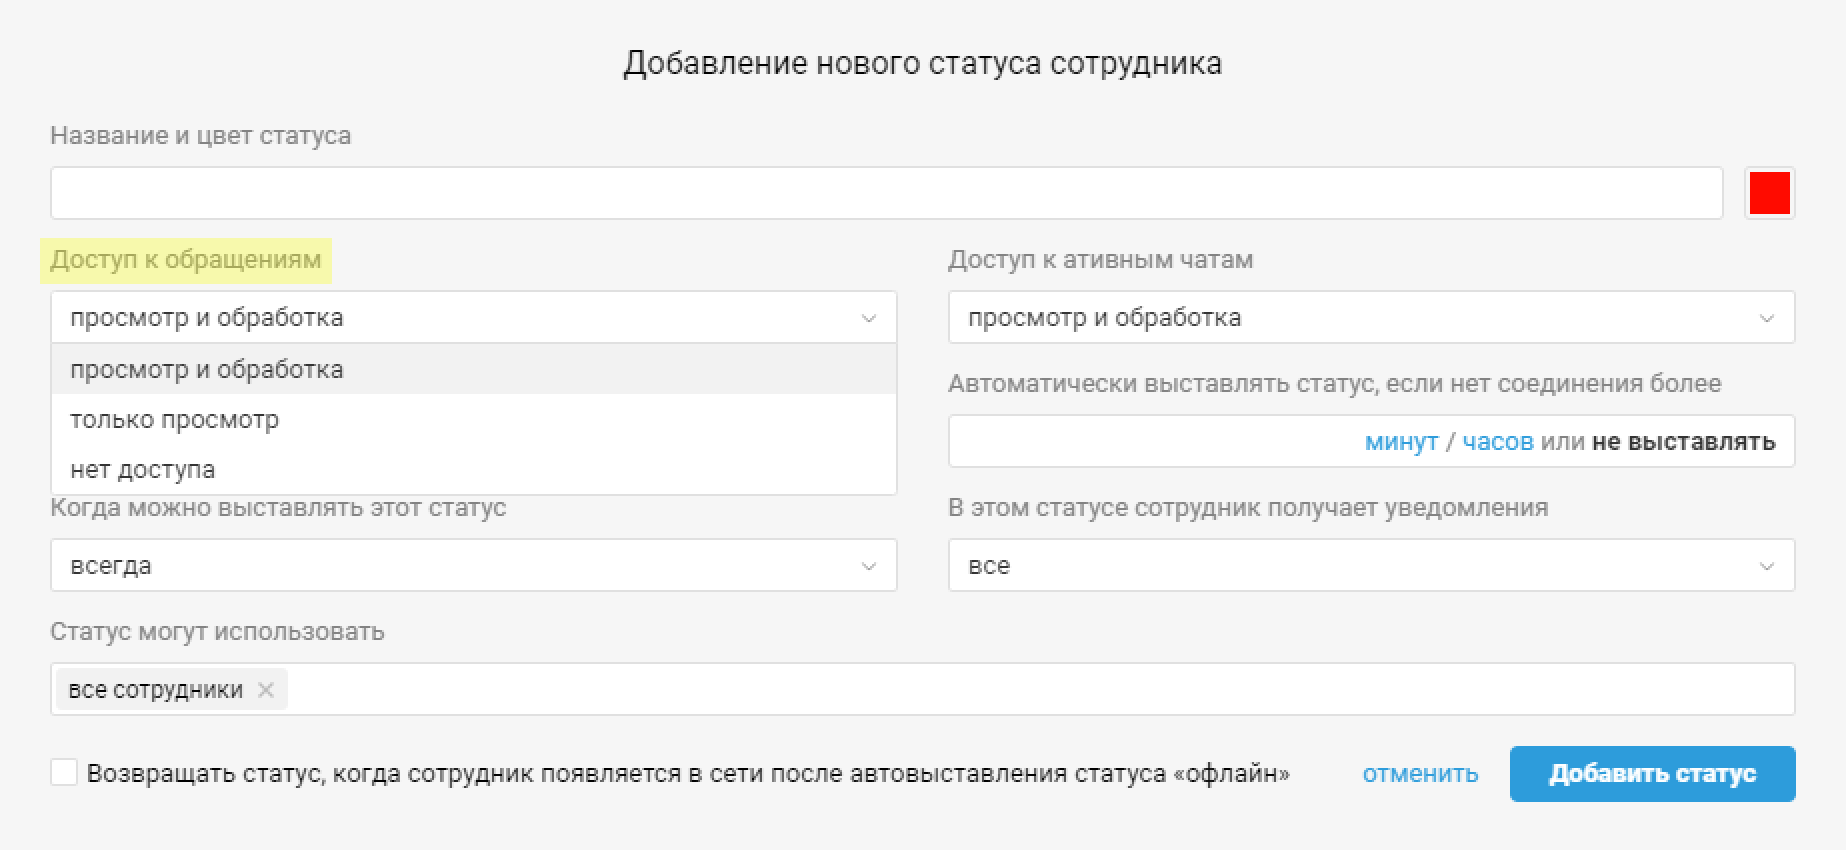
Task: Choose "просмотр и обработка" in list
Action: [x=207, y=370]
